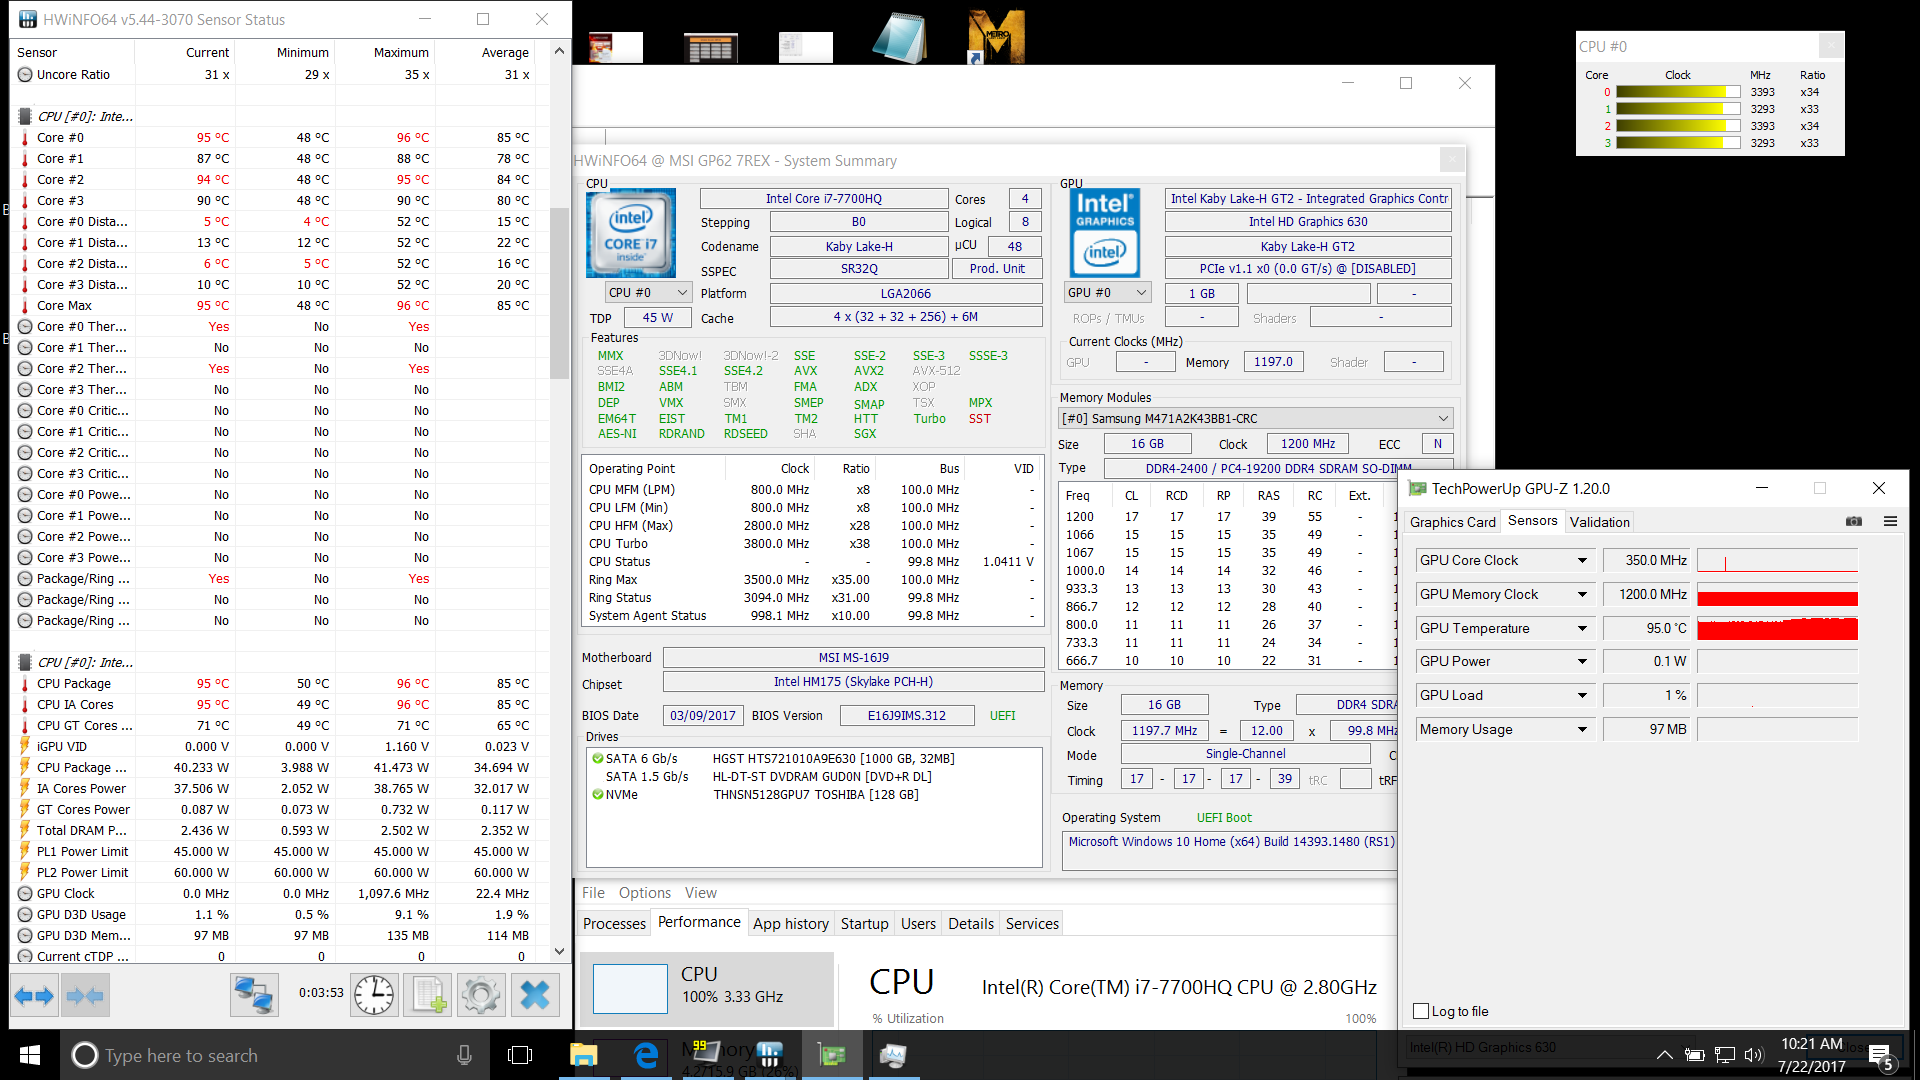Switch to the Validation tab in GPU-Z

click(x=1599, y=522)
